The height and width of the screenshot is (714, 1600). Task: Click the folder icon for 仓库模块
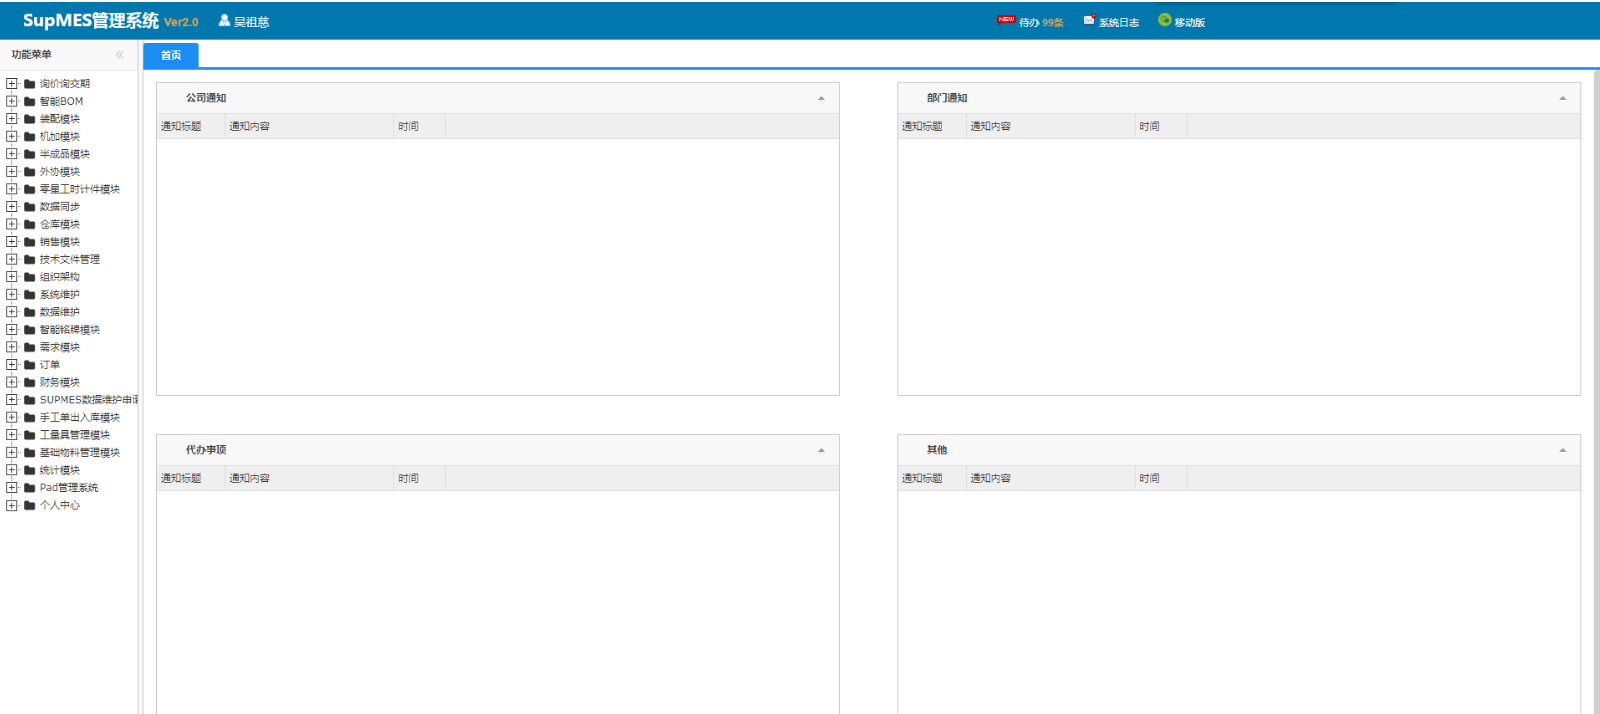coord(30,225)
